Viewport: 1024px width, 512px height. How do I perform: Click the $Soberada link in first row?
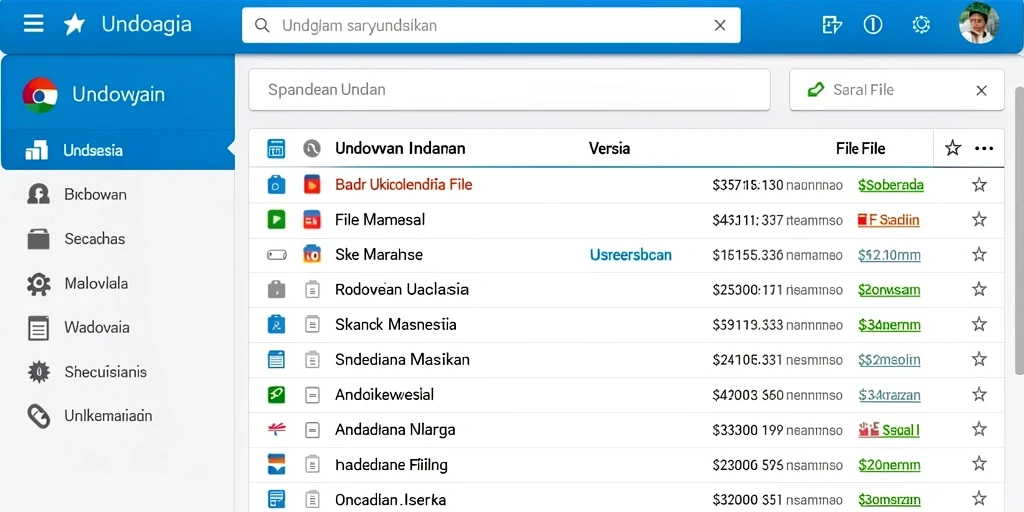(891, 185)
